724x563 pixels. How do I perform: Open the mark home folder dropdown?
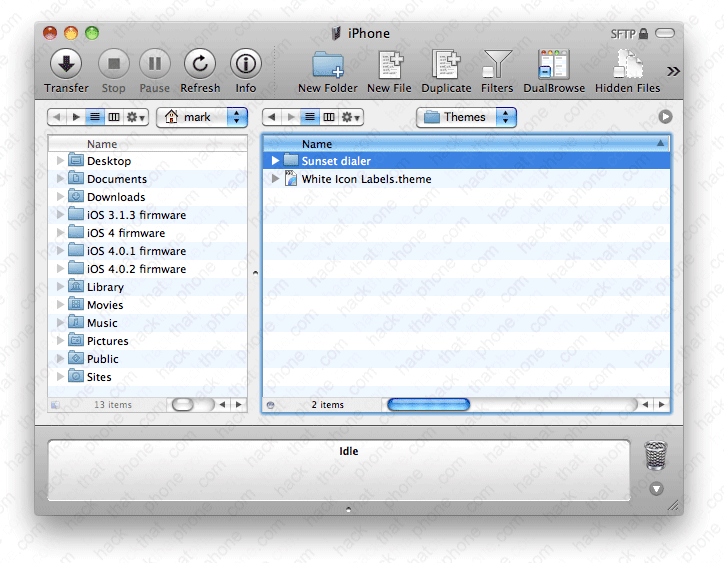tap(201, 117)
